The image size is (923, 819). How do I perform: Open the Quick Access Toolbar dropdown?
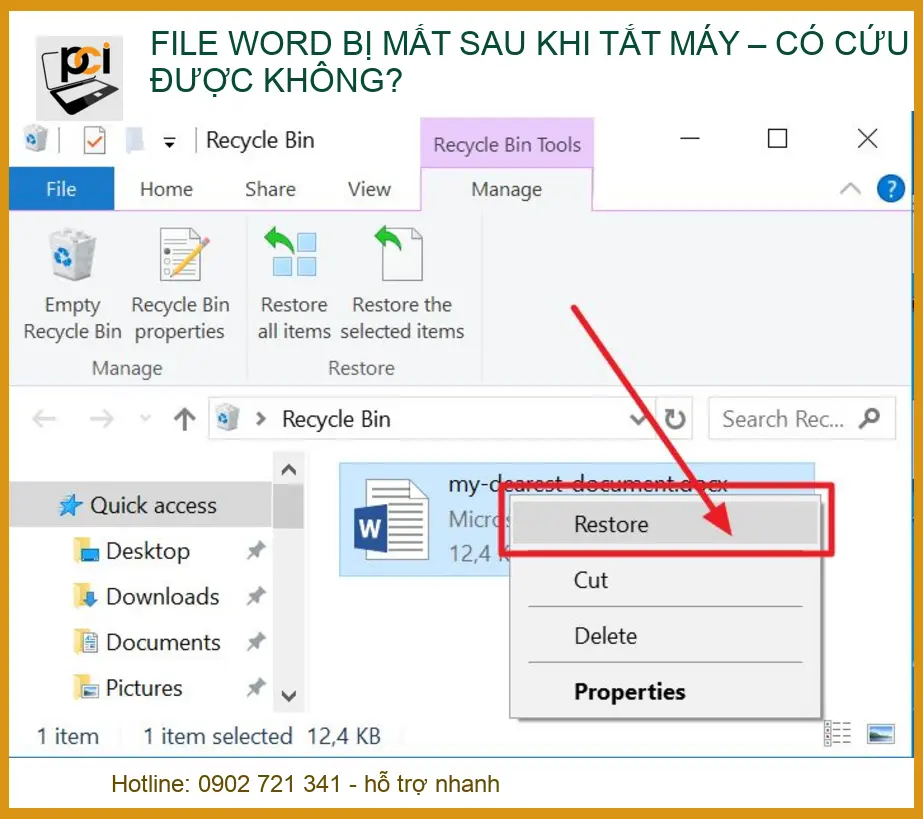[171, 140]
